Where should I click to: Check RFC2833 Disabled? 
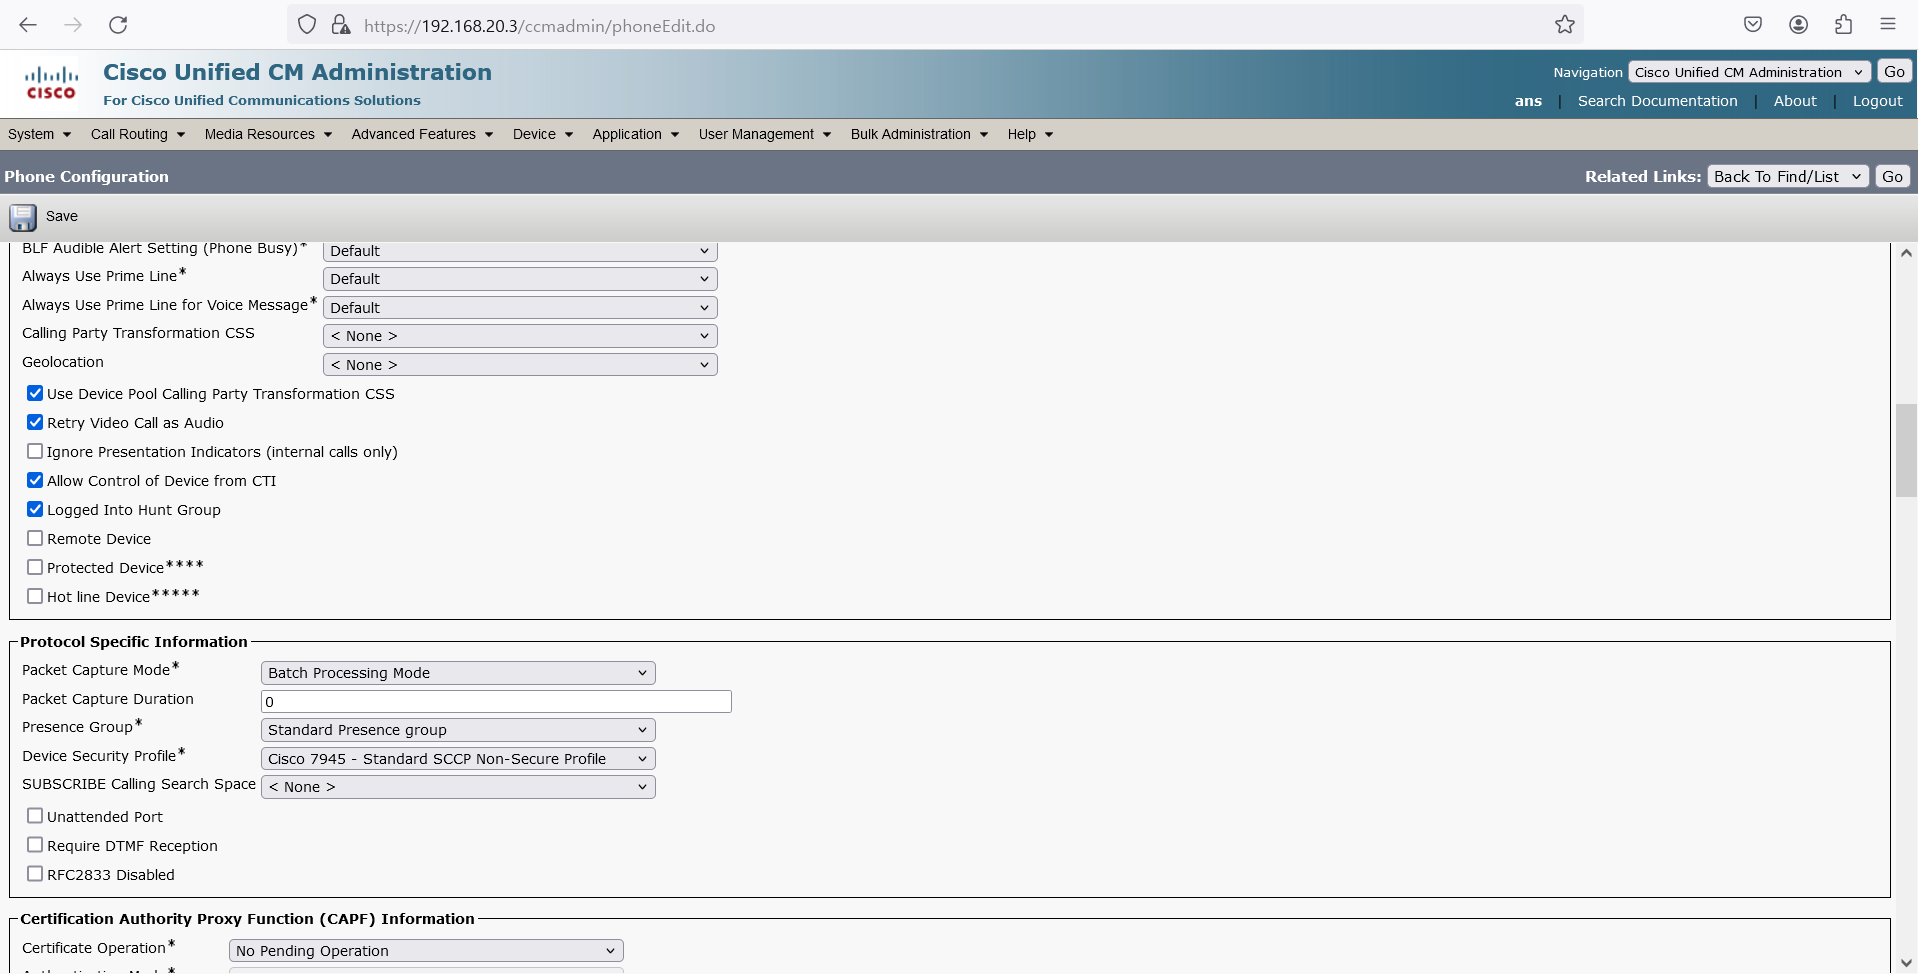[35, 874]
